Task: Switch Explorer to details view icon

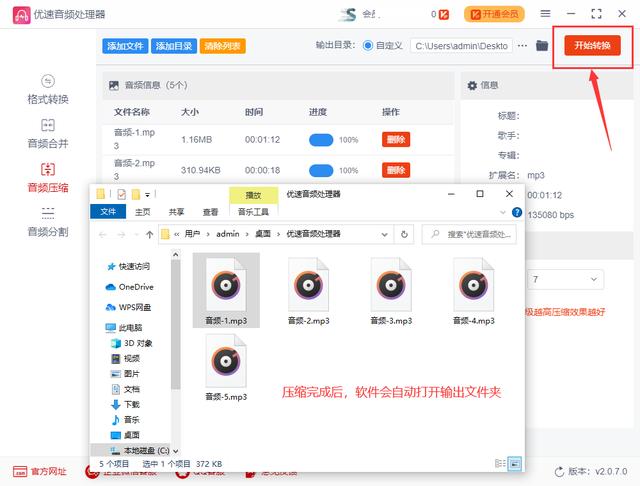Action: pos(500,464)
